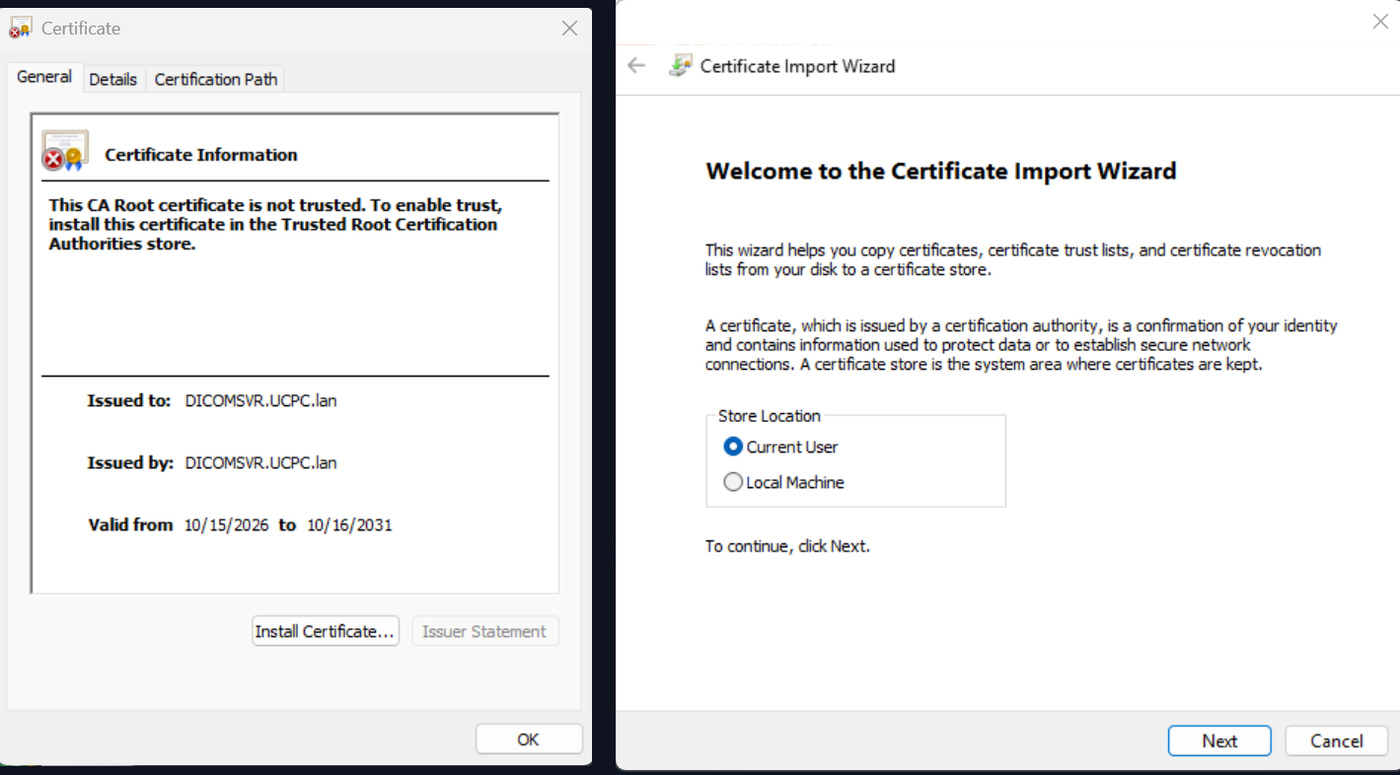The image size is (1400, 775).
Task: Proceed with the wizard's Next button
Action: coord(1219,741)
